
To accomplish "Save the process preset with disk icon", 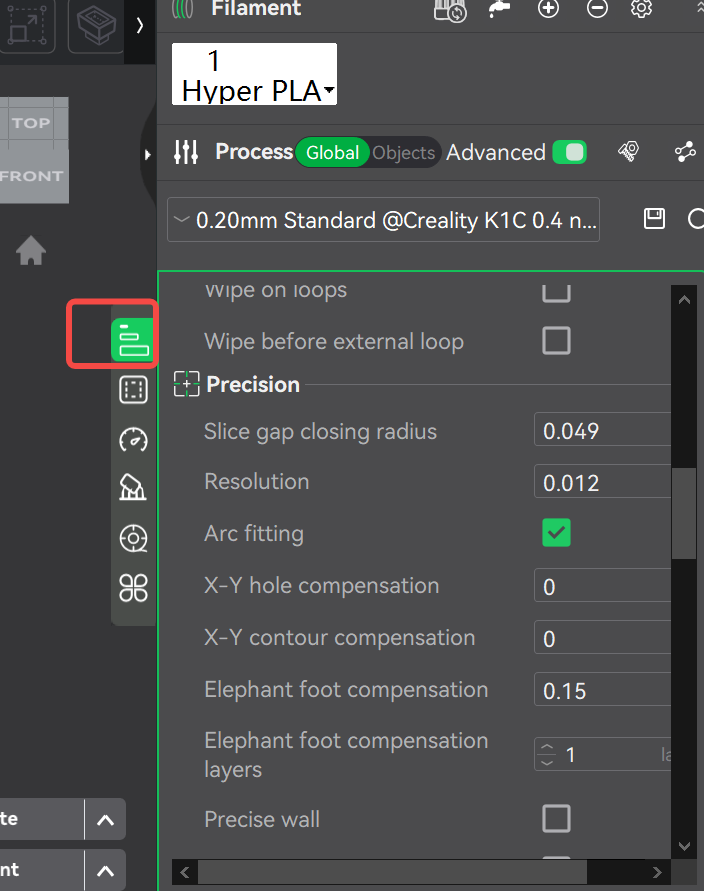I will point(654,219).
